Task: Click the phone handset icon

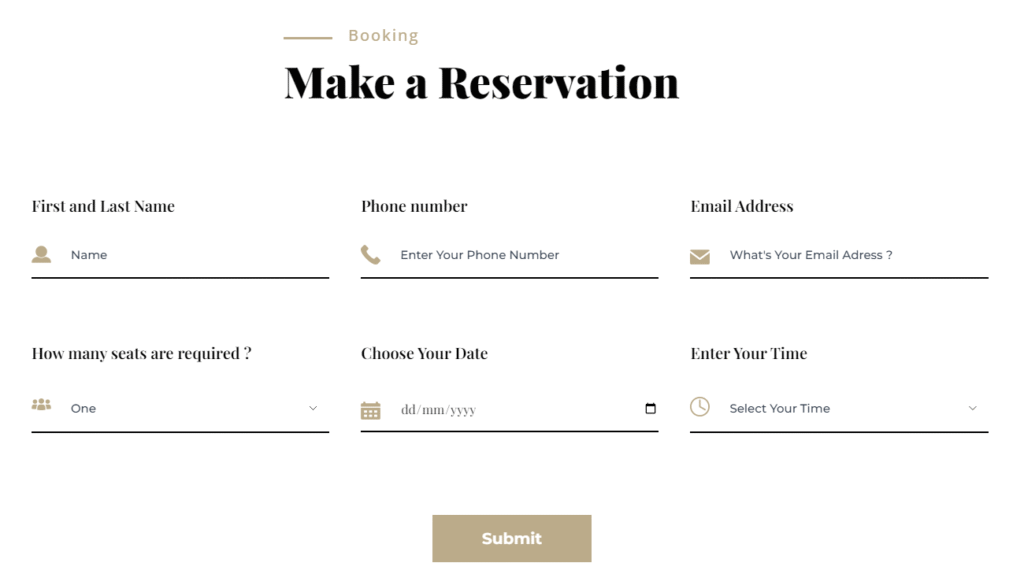Action: point(371,255)
